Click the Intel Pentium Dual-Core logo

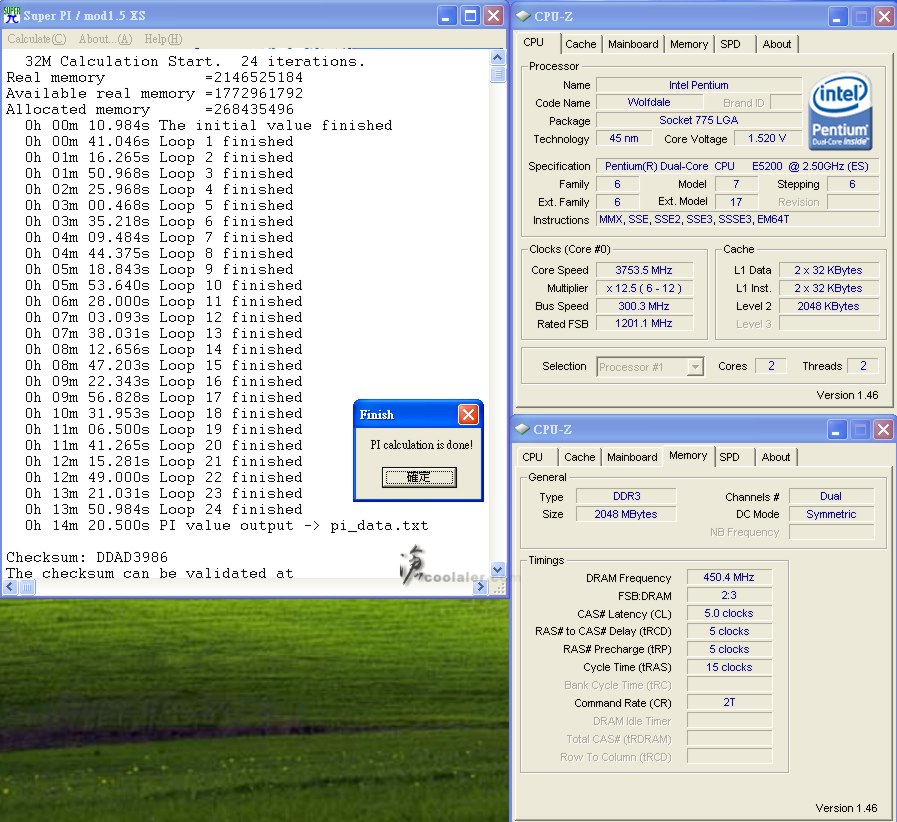click(840, 111)
